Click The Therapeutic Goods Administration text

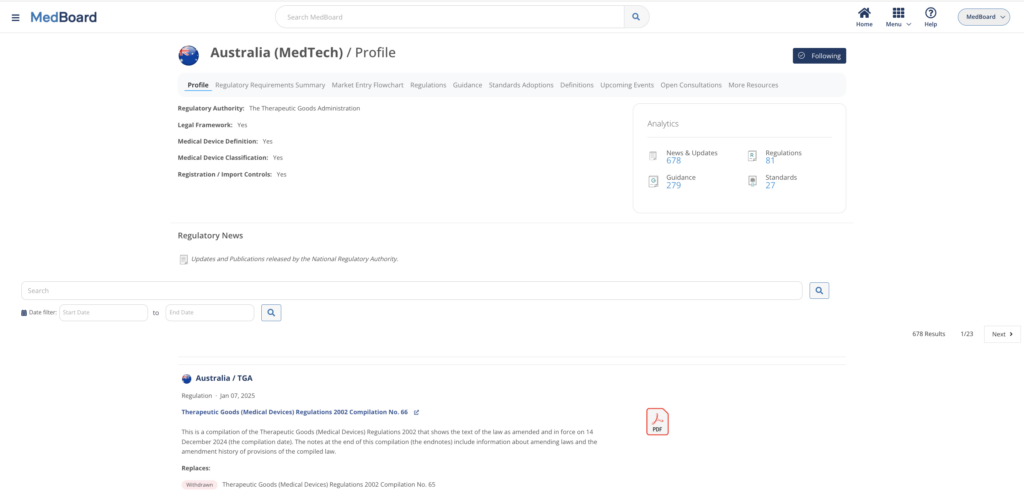304,108
